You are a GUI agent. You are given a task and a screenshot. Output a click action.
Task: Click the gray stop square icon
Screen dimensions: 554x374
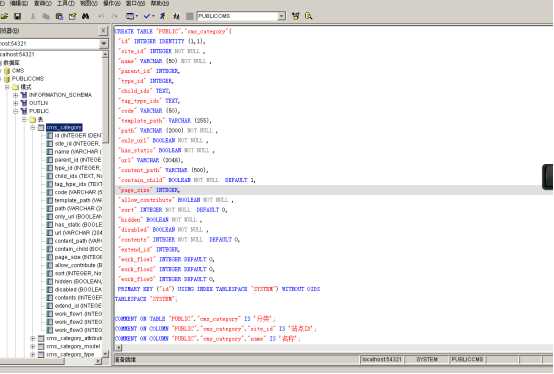tap(190, 16)
